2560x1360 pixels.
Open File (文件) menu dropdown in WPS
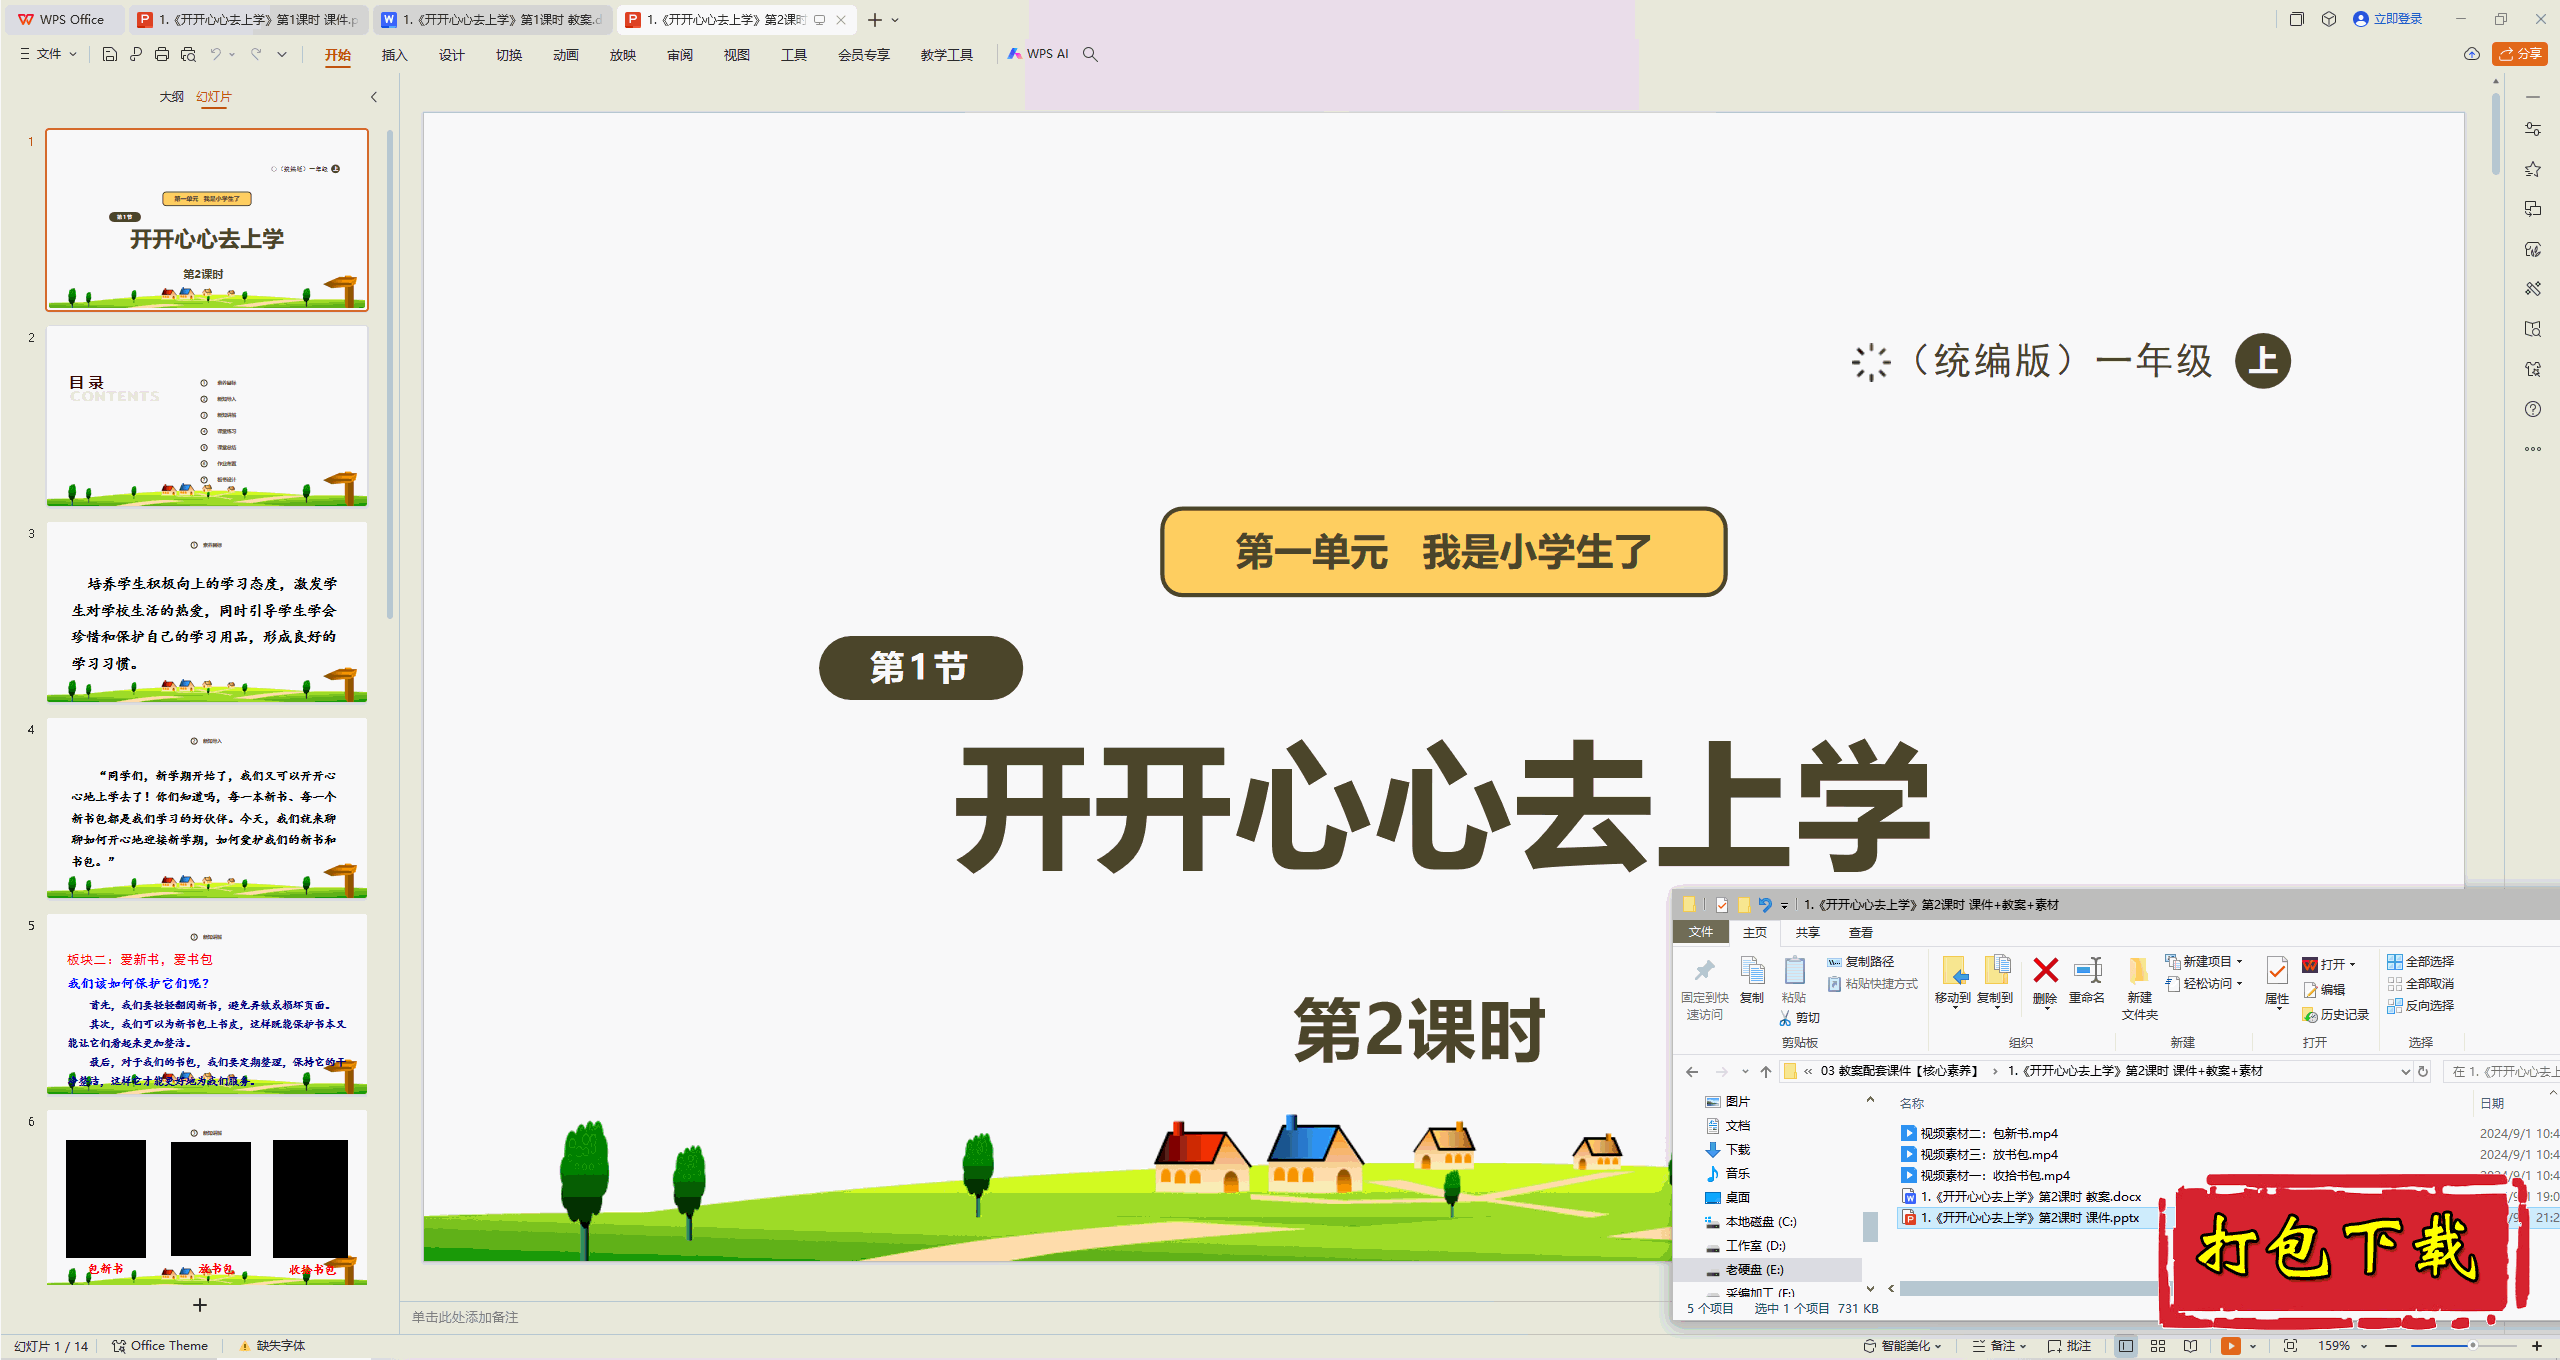pos(49,54)
